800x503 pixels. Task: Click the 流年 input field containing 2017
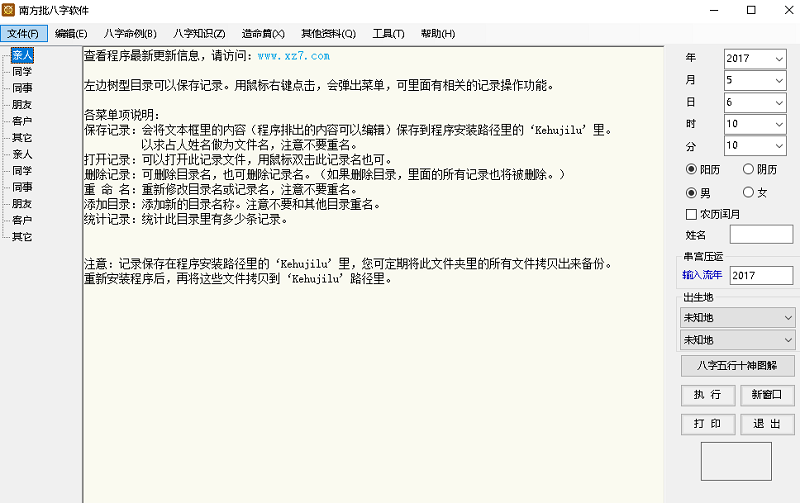coord(761,275)
